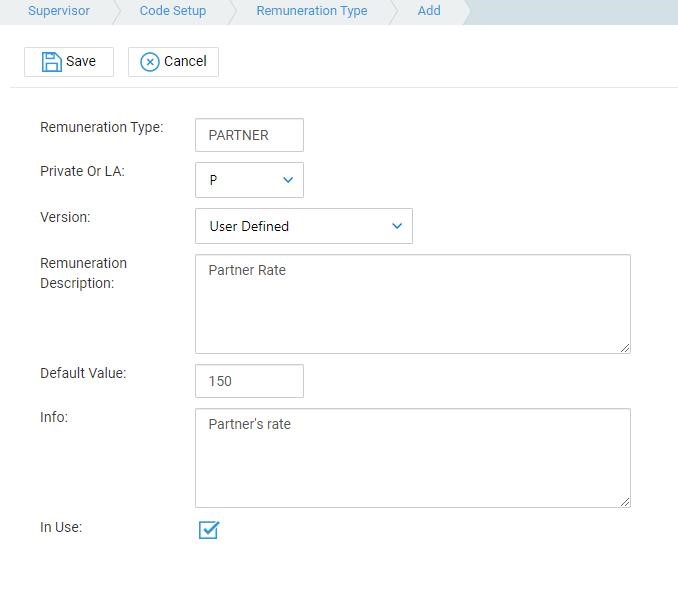Screen dimensions: 678x590
Task: Focus the Remuneration Type PARTNER field
Action: click(249, 135)
